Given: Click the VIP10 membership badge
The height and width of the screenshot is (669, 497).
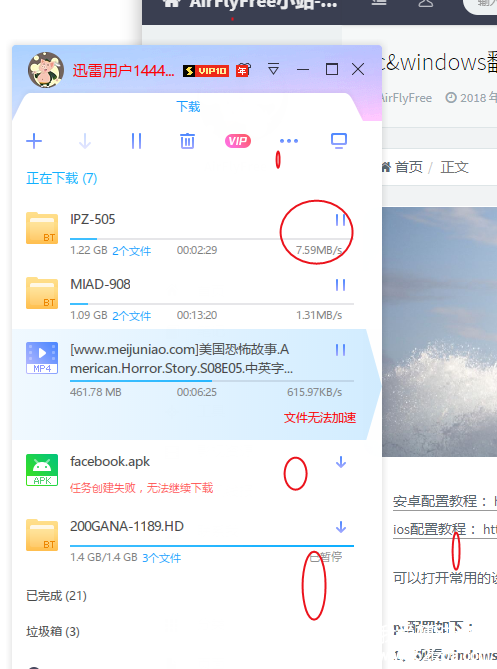Looking at the screenshot, I should pos(206,71).
